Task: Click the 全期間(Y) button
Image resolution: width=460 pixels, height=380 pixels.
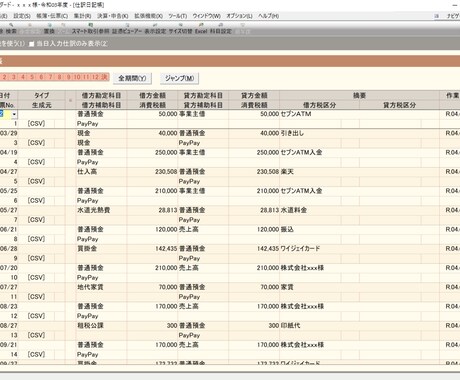Action: tap(132, 78)
